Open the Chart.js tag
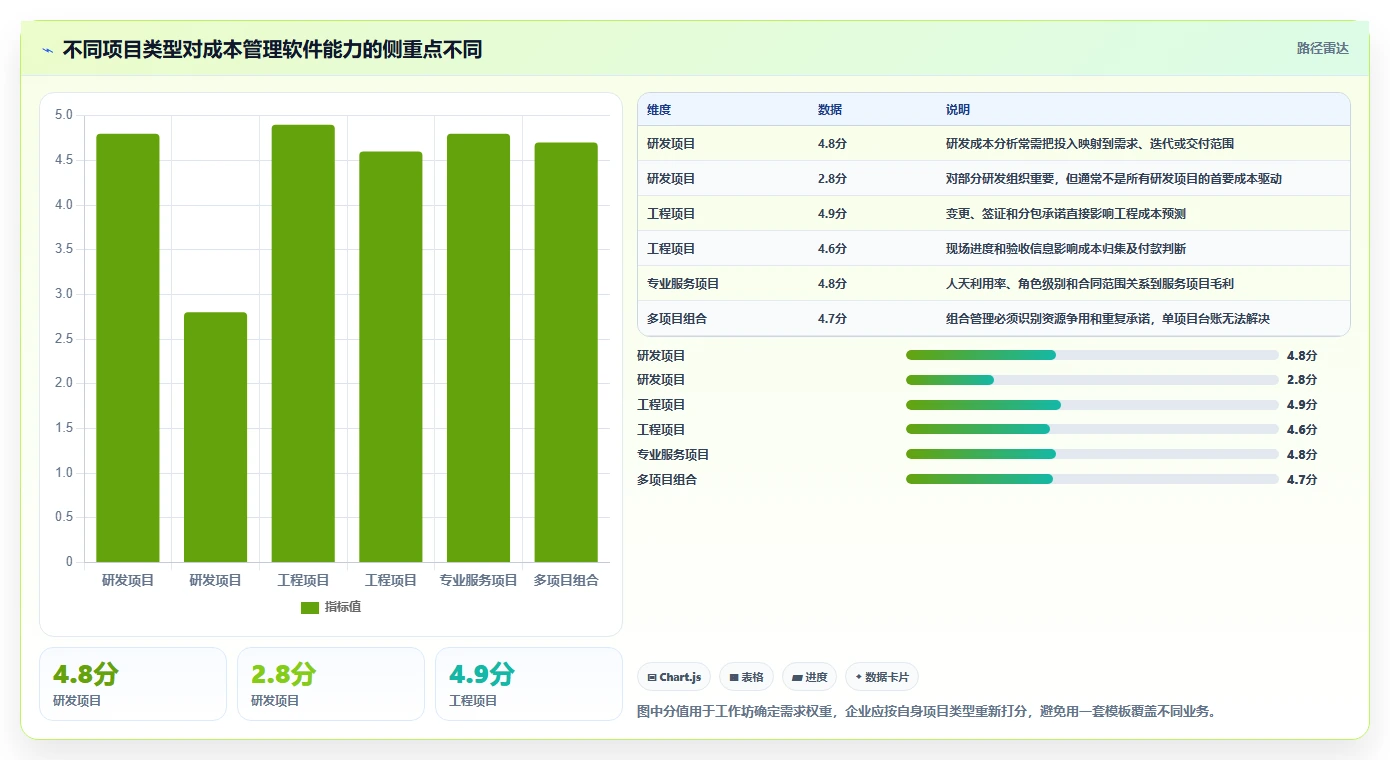Screen dimensions: 1390x760 pyautogui.click(x=674, y=677)
